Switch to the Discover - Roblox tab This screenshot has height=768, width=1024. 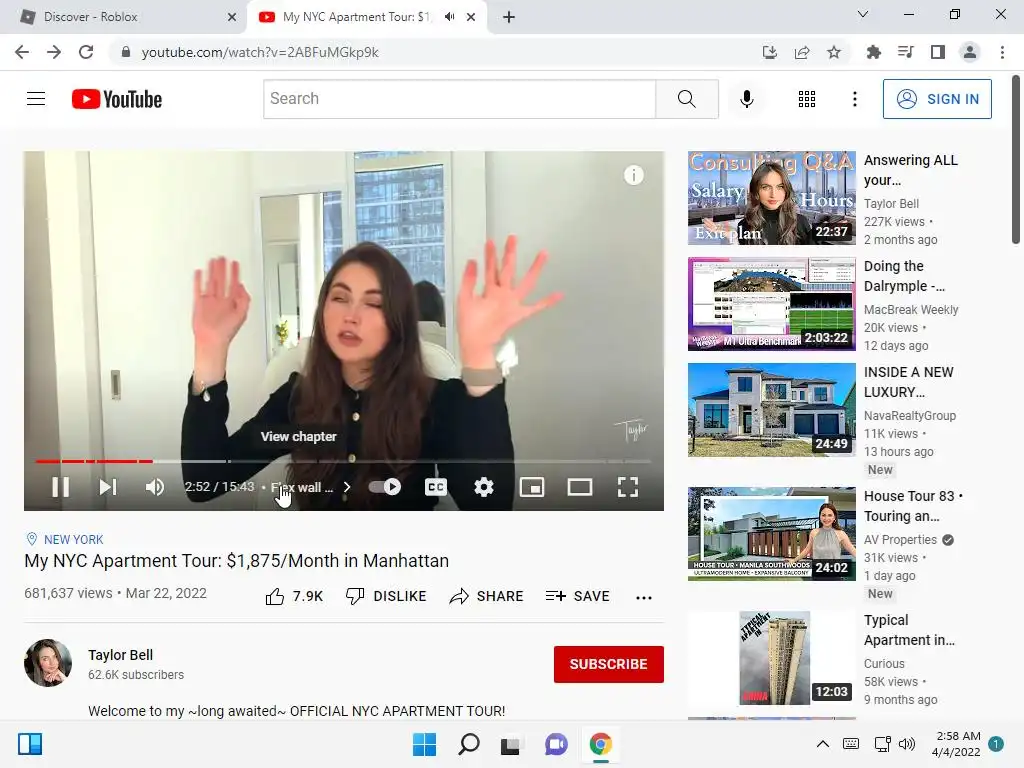(123, 17)
